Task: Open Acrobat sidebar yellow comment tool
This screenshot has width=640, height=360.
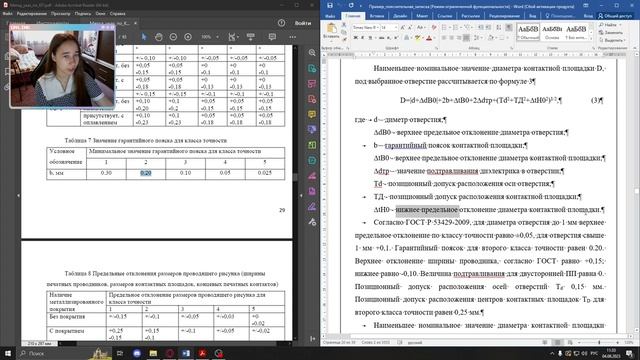Action: click(312, 114)
